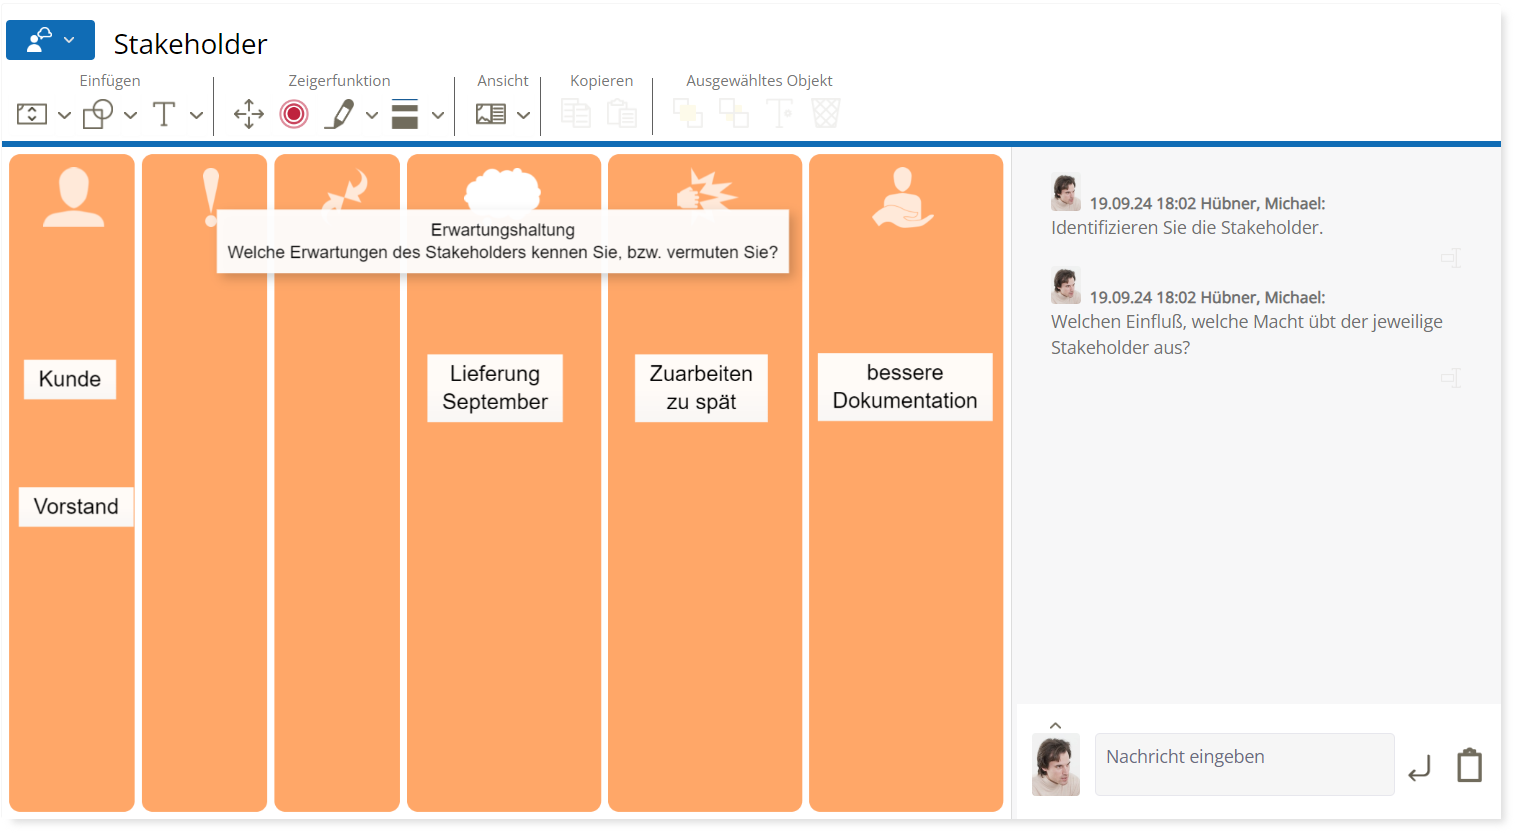This screenshot has width=1530, height=833.
Task: Click avatar beside first chat message
Action: (1066, 192)
